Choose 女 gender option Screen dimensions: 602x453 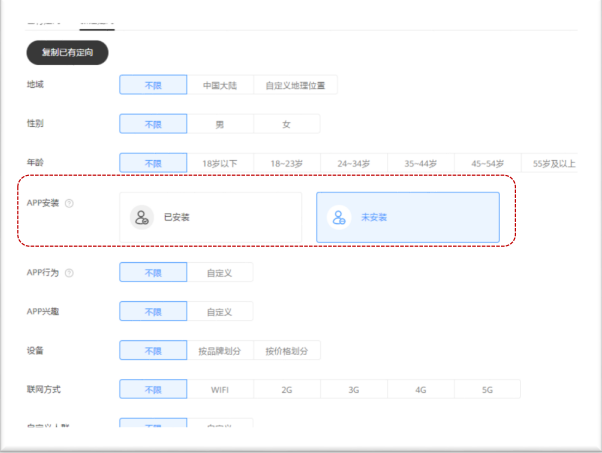coord(287,124)
